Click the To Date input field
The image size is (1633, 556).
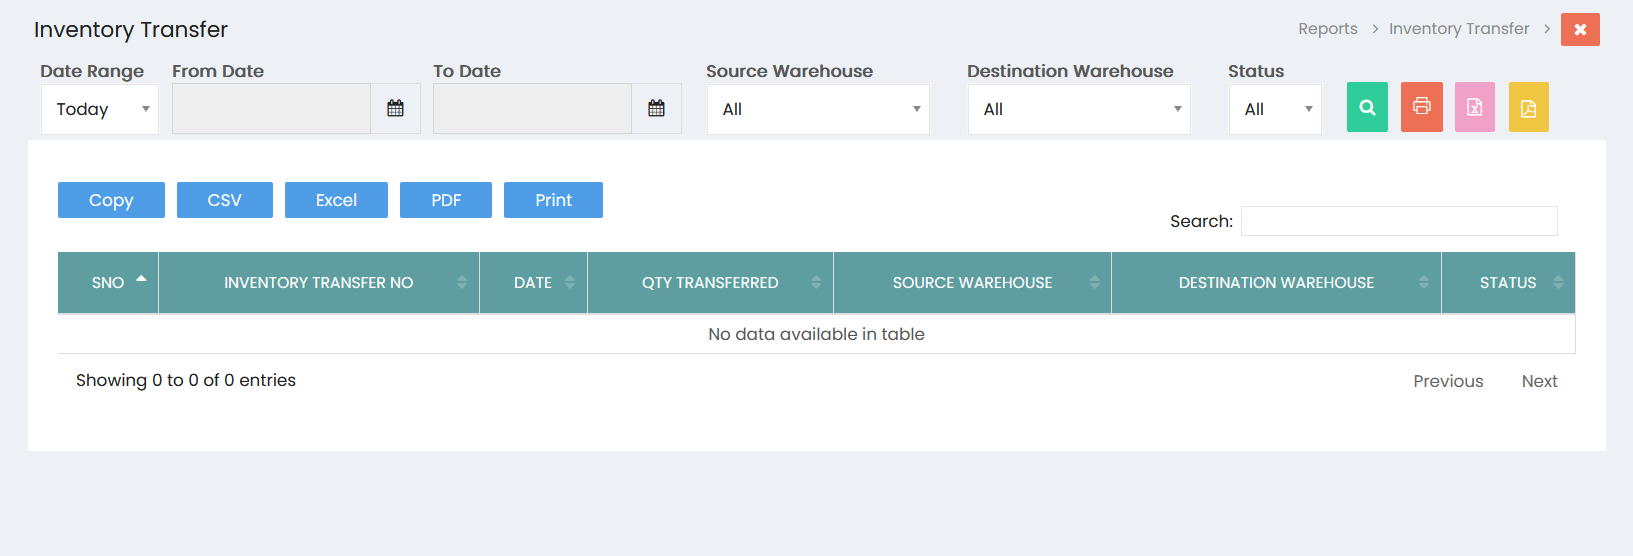coord(532,108)
